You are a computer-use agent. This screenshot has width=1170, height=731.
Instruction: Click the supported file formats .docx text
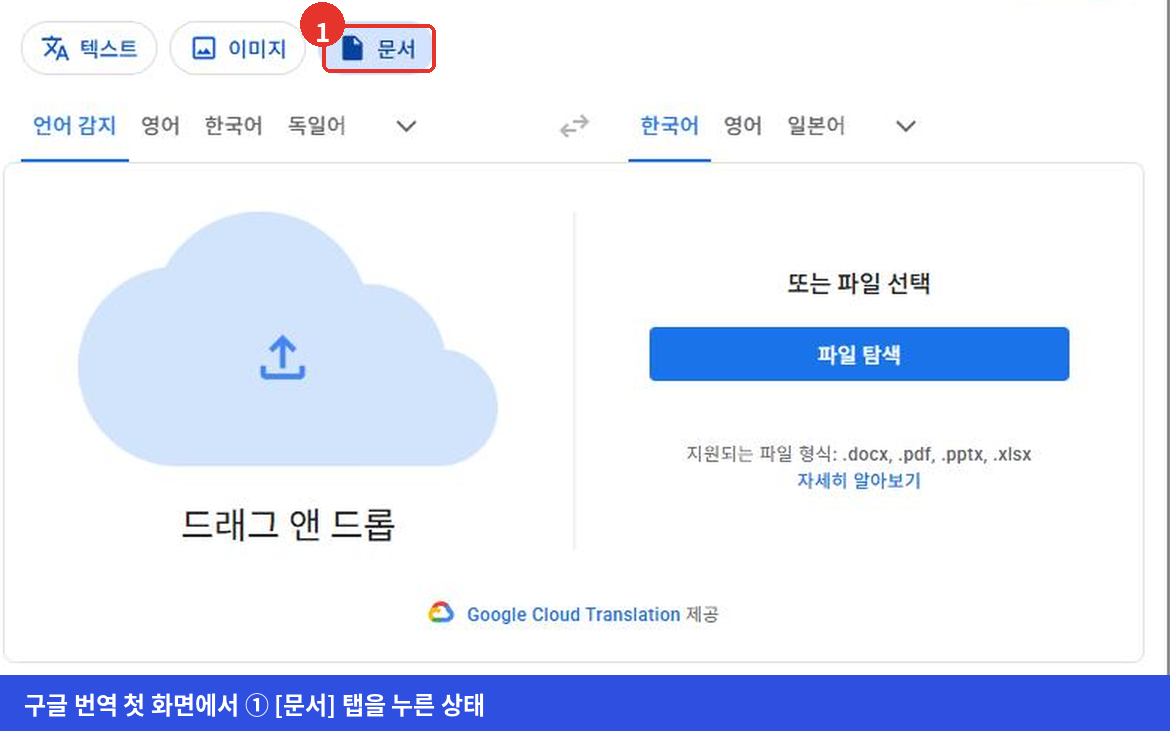click(867, 454)
